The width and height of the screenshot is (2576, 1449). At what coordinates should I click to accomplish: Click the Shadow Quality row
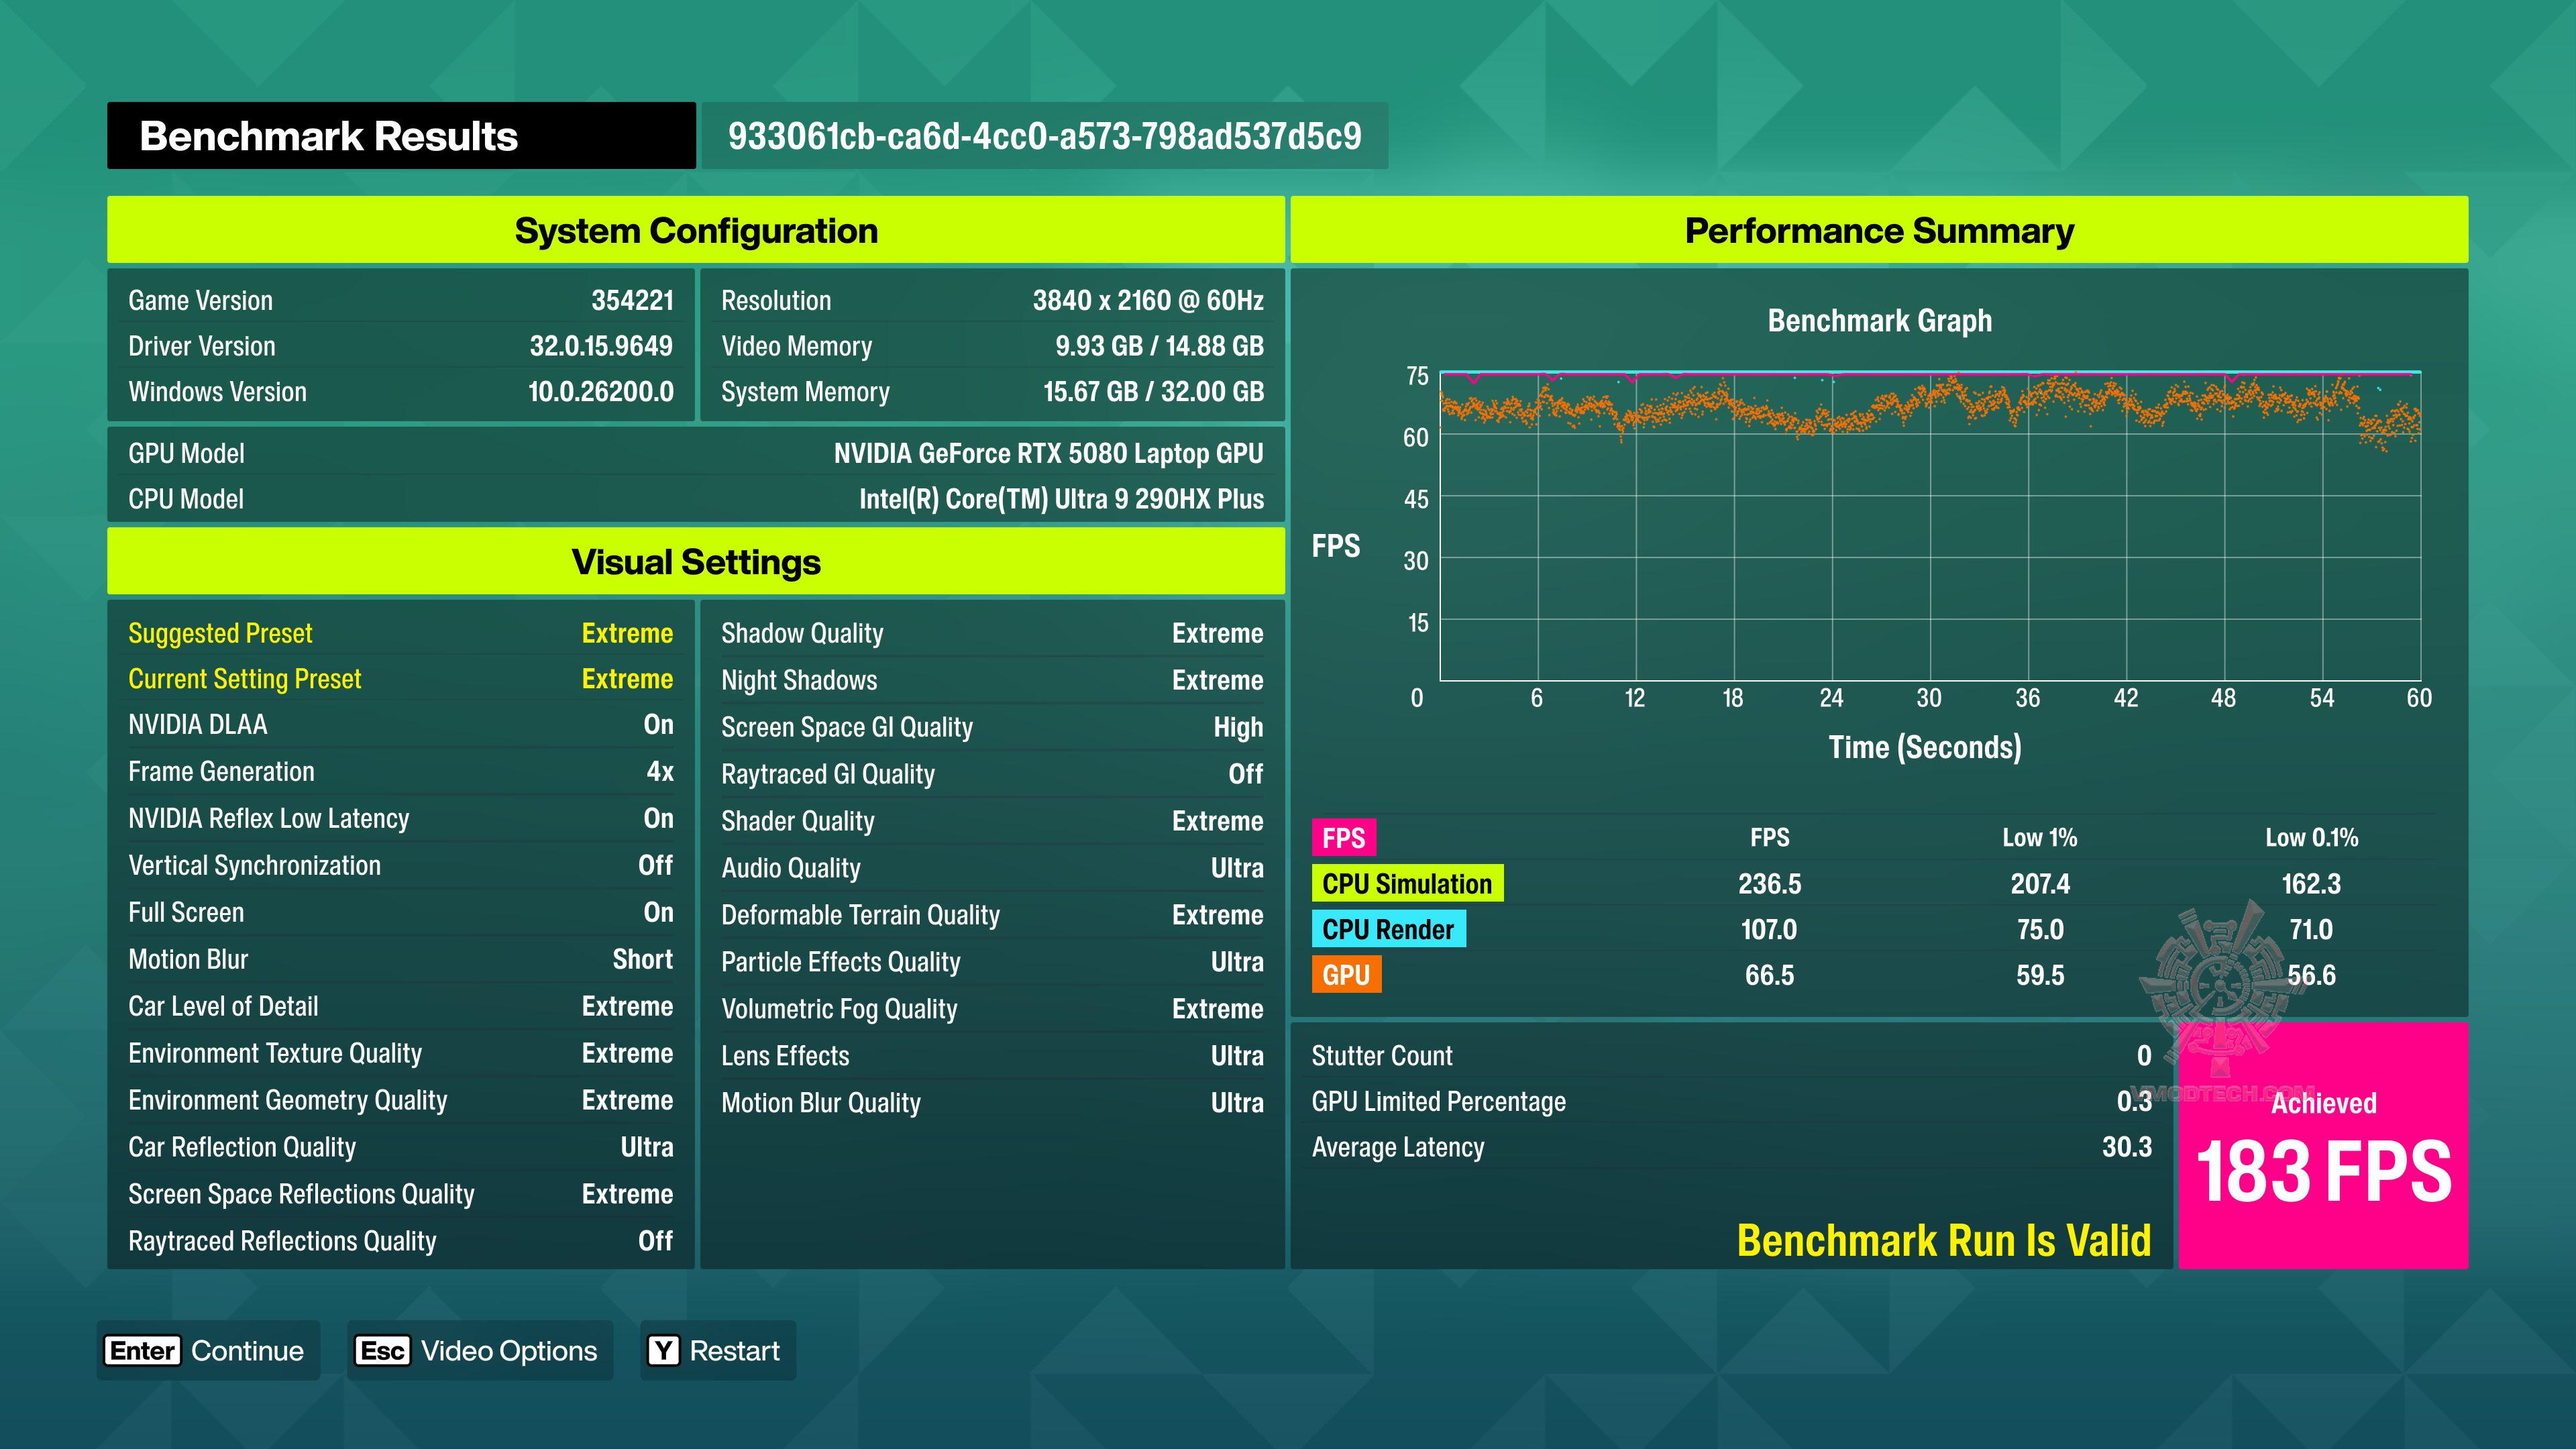[992, 633]
